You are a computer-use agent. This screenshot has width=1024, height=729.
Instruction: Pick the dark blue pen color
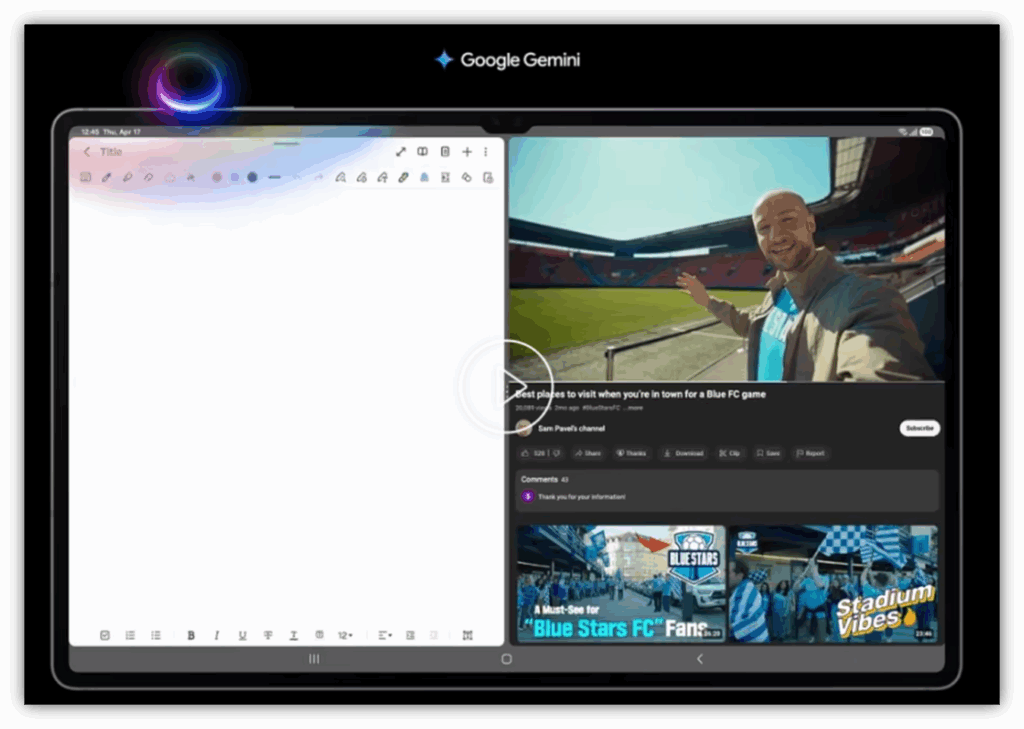click(252, 177)
